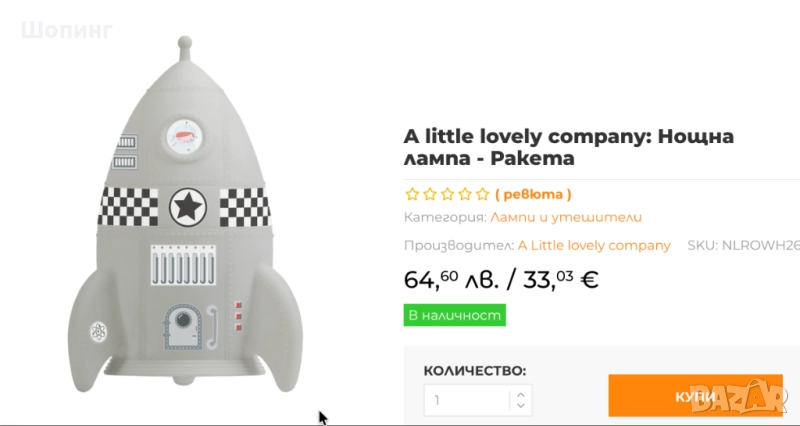
Task: Click the КОЛИЧЕСТВО label
Action: tap(474, 371)
